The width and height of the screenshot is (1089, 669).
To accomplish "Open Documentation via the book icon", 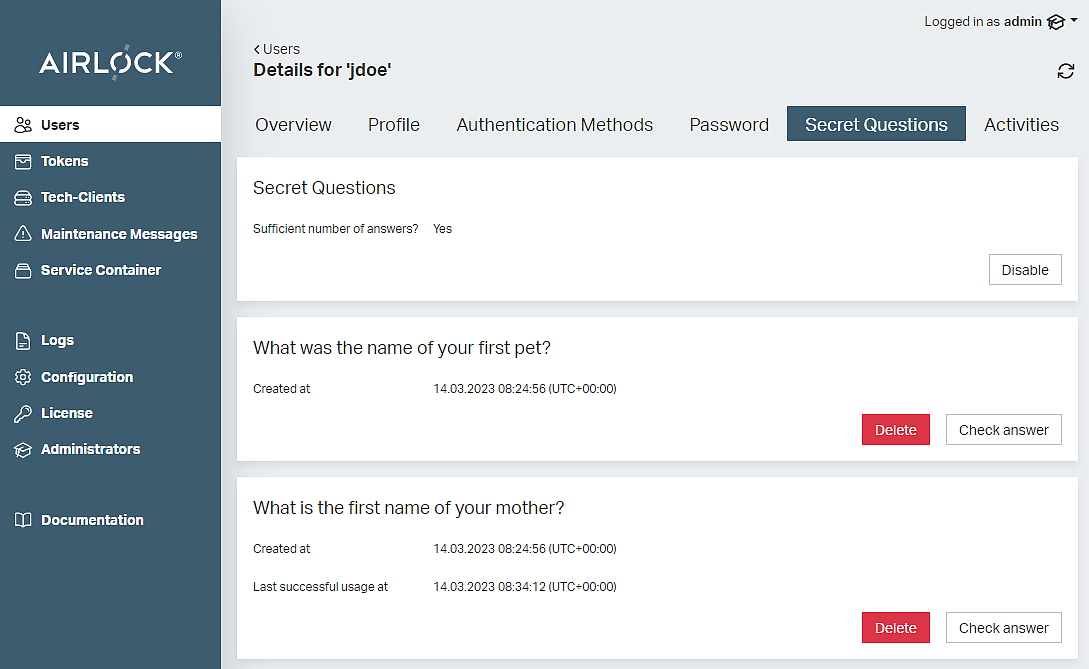I will pos(23,520).
